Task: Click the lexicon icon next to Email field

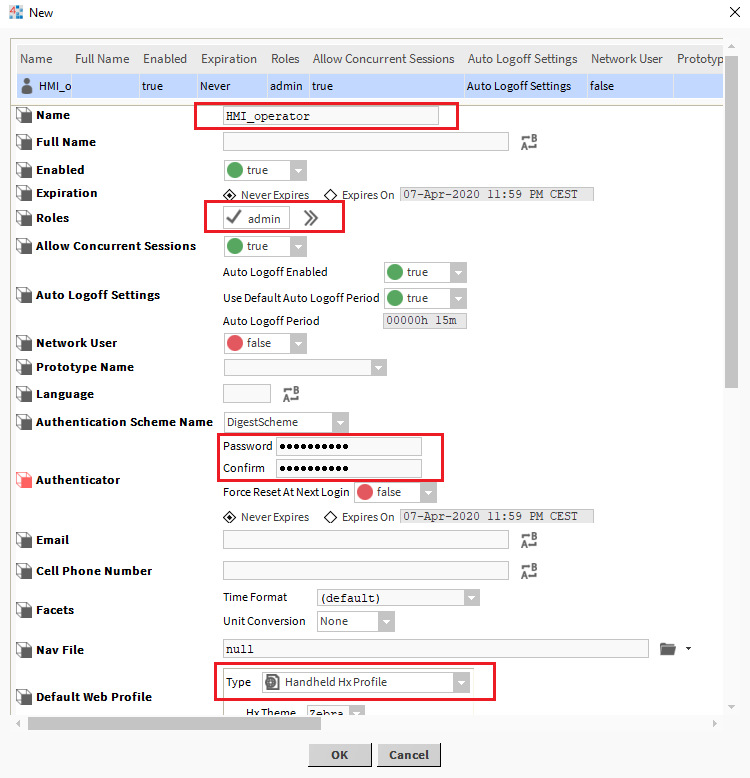Action: tap(530, 540)
